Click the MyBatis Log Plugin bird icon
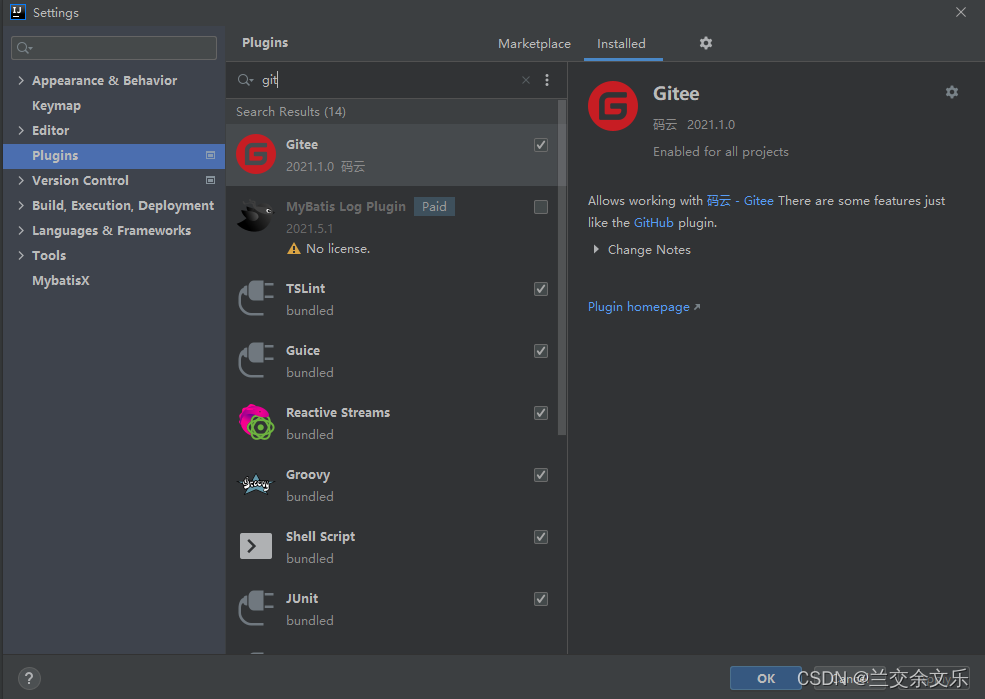The width and height of the screenshot is (985, 699). click(x=256, y=217)
